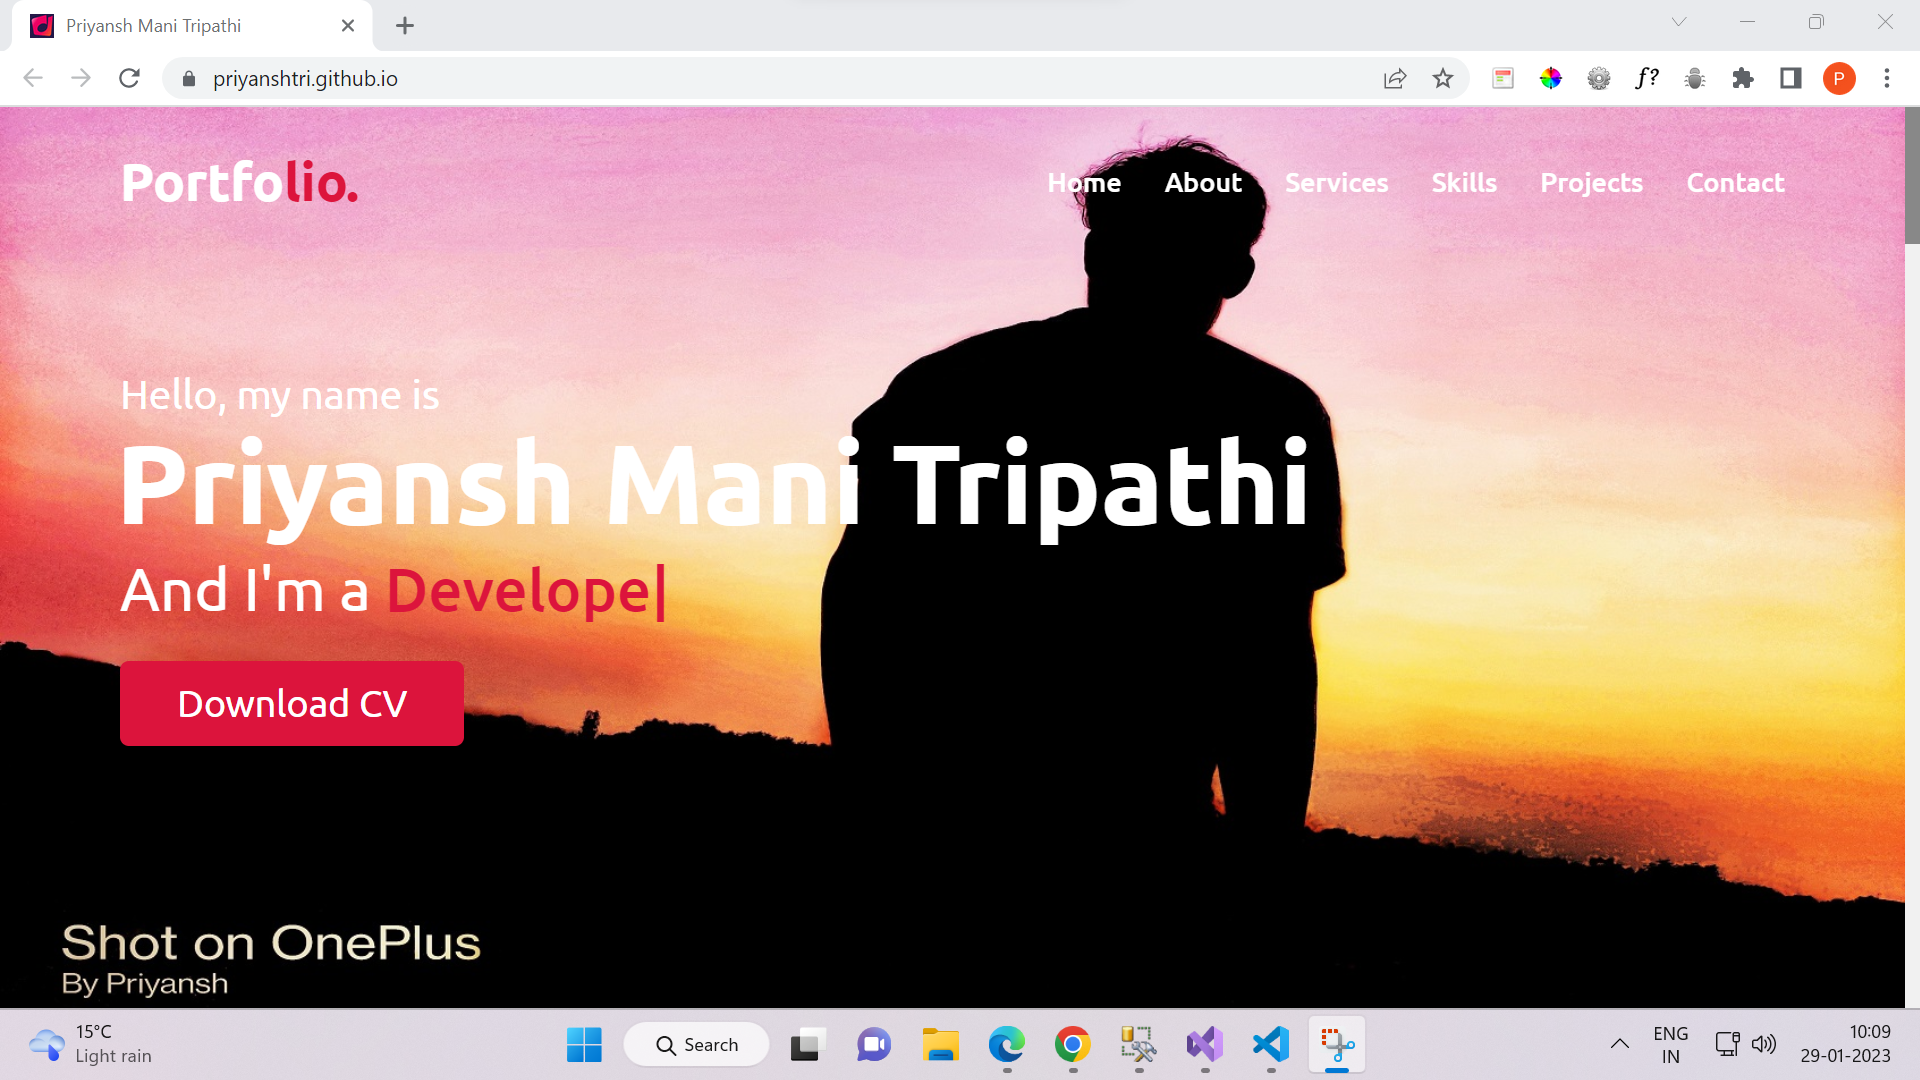1920x1080 pixels.
Task: Open a new tab with the plus button
Action: pos(405,26)
